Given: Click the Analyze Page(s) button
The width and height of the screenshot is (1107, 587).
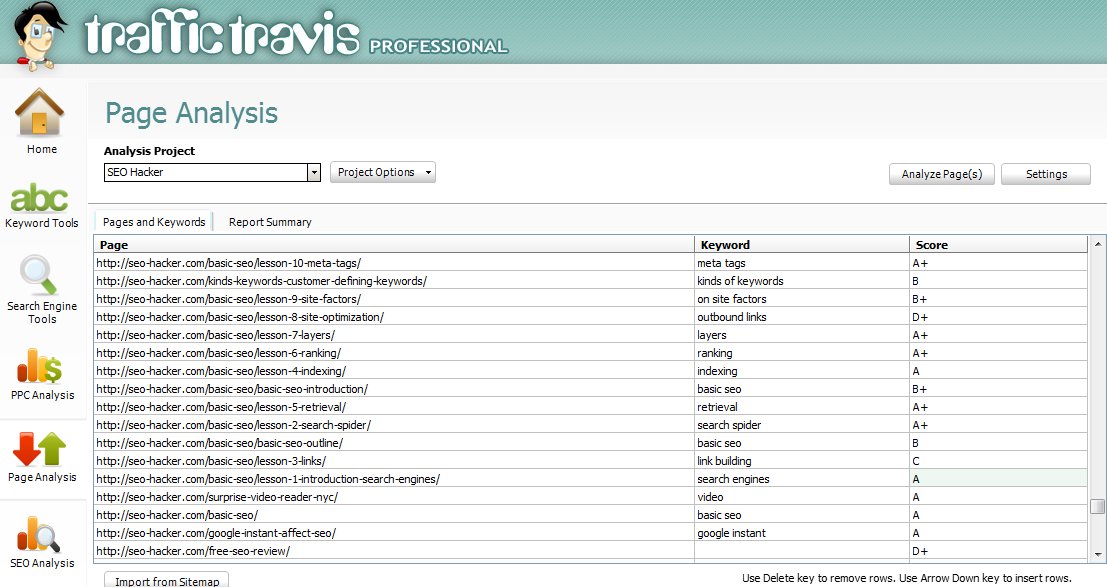Looking at the screenshot, I should 941,174.
